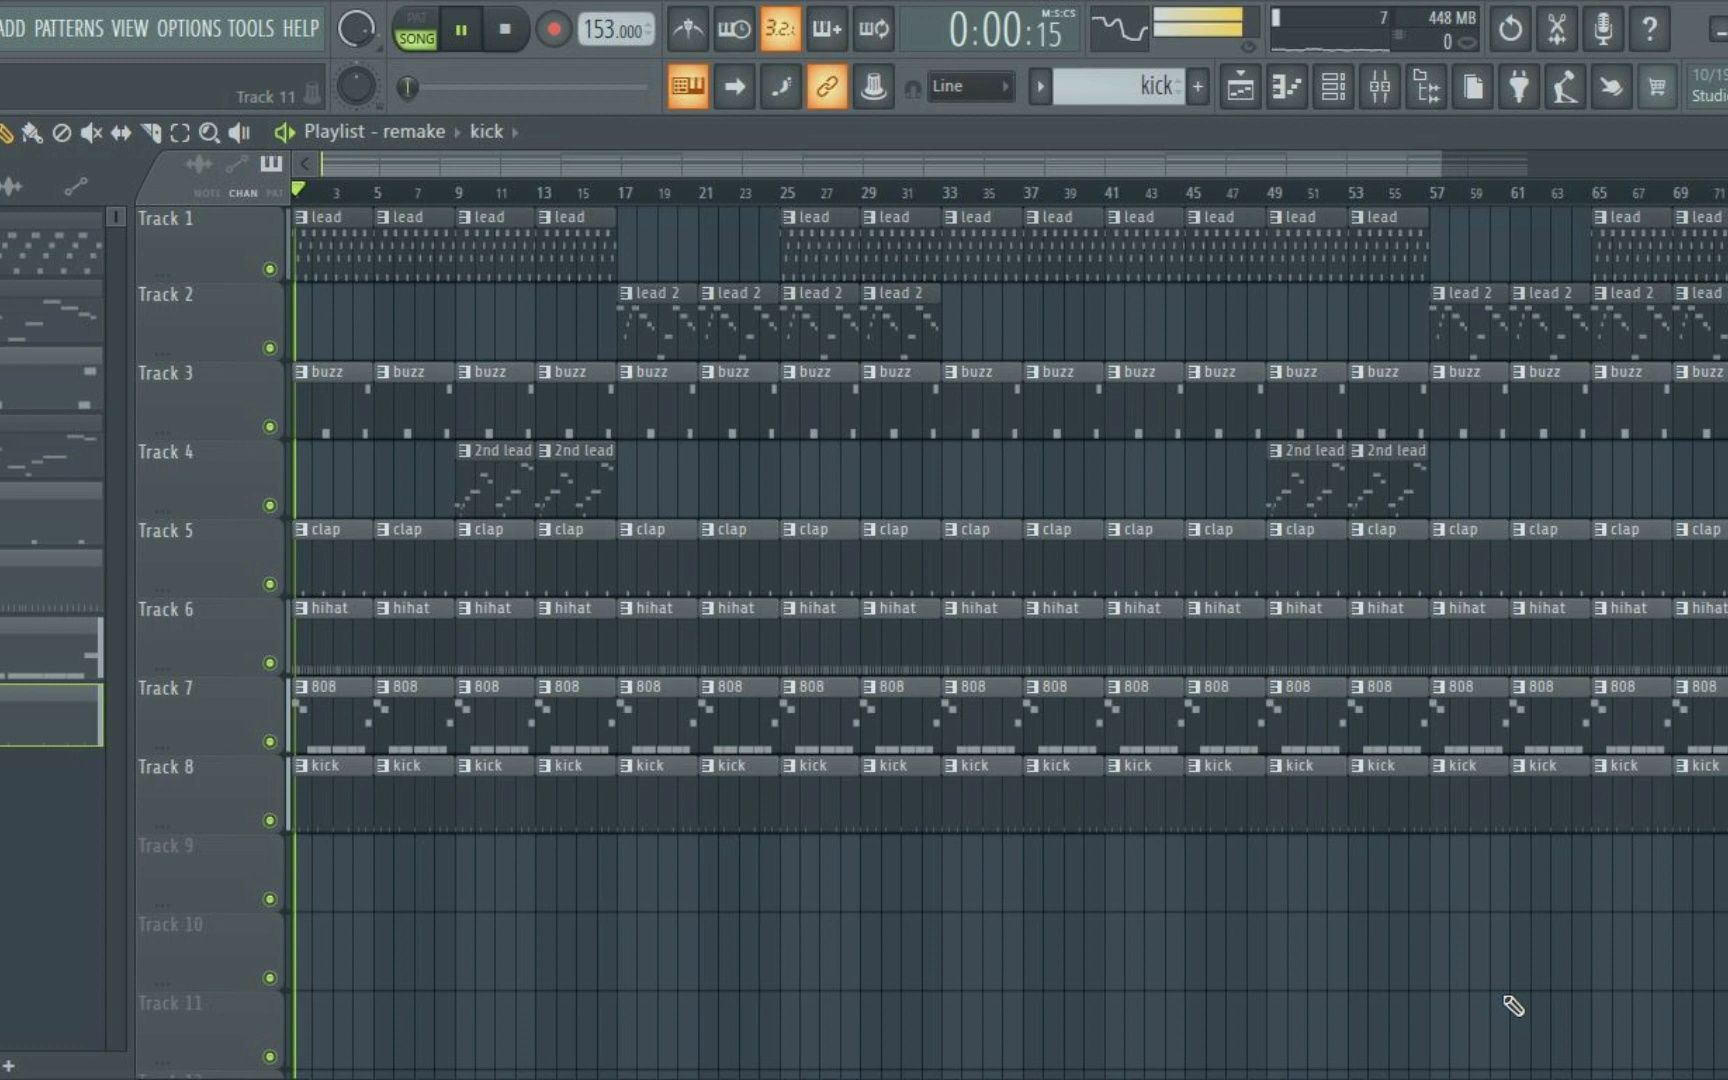Toggle wait for input before playing
Screen dimensions: 1728x1080
[734, 29]
